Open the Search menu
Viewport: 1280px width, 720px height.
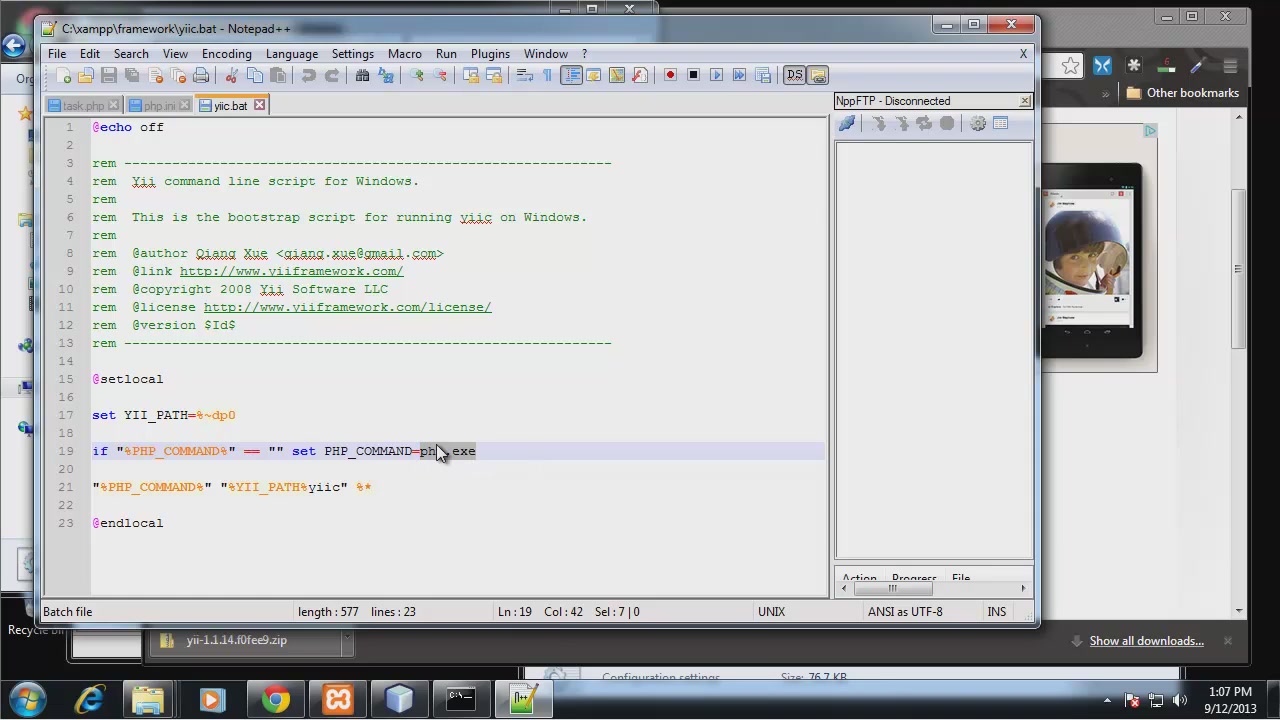coord(131,54)
